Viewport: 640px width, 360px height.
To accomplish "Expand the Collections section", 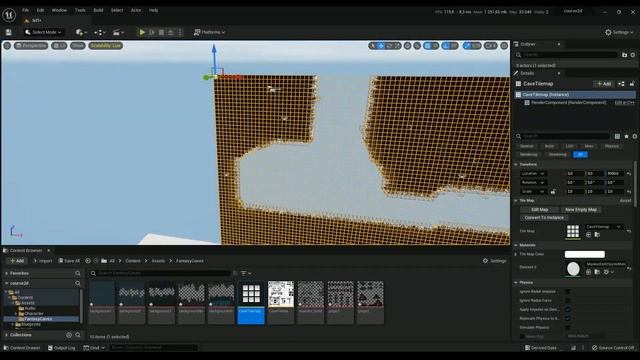I will click(7, 335).
